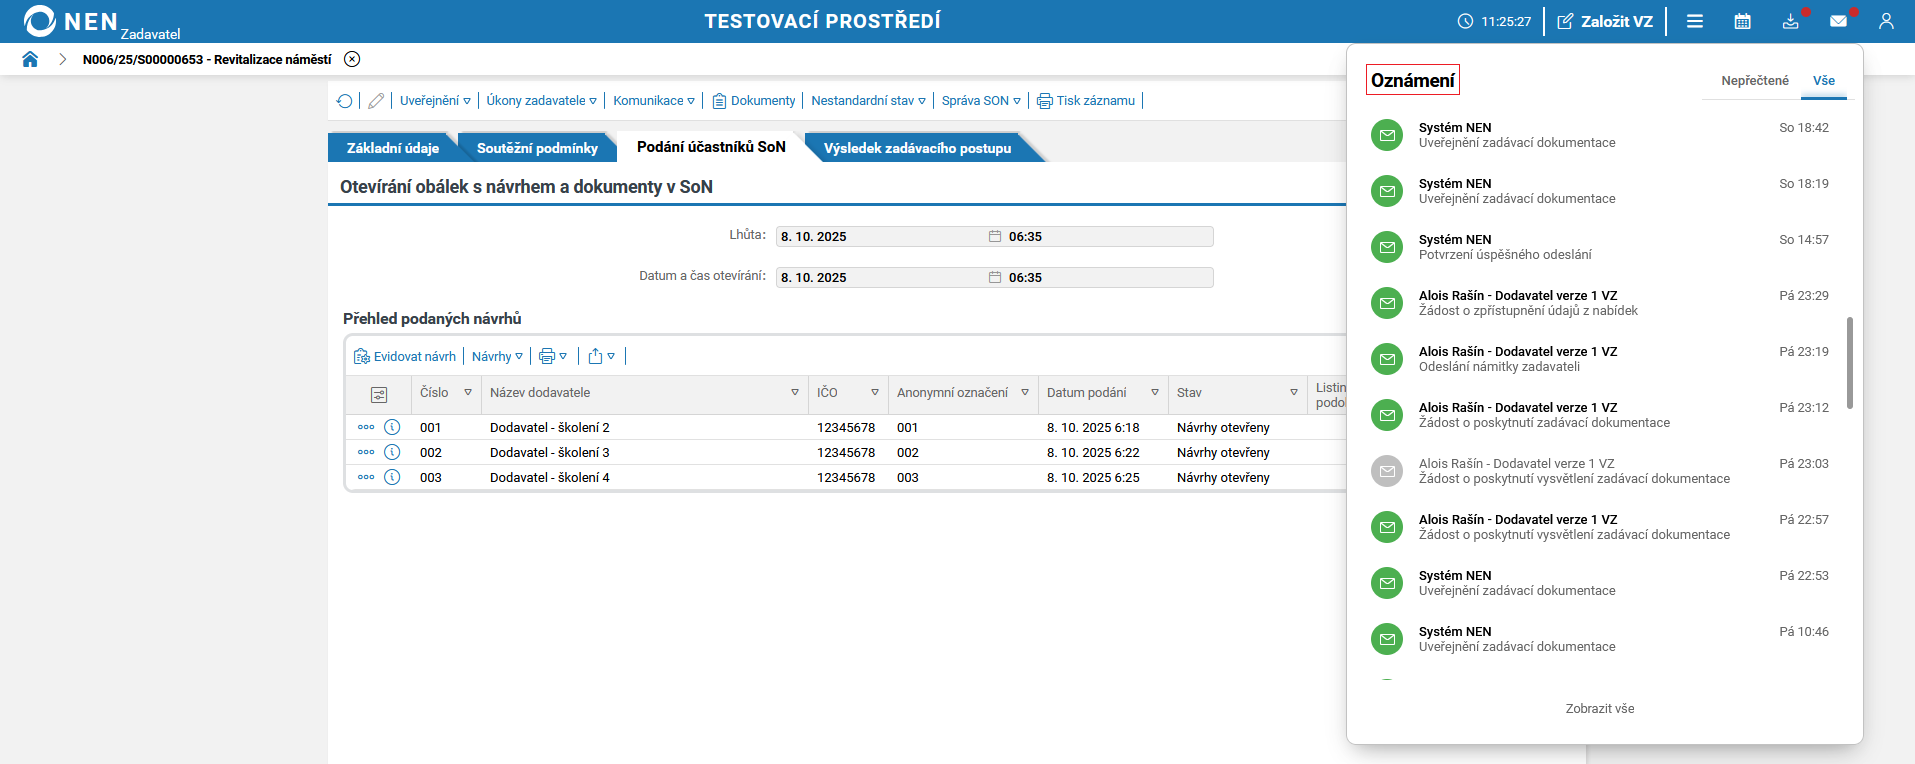1915x764 pixels.
Task: Click the table column settings icon
Action: [x=379, y=395]
